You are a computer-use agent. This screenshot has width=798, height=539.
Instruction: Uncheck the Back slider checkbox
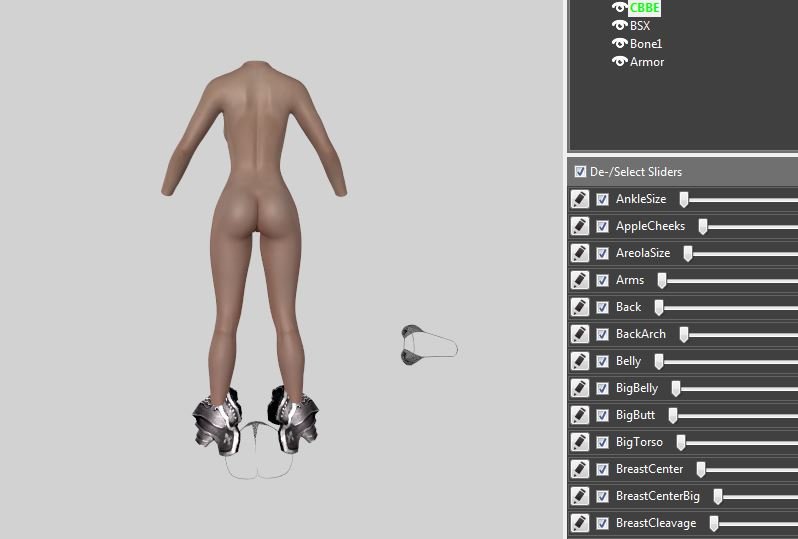point(602,307)
